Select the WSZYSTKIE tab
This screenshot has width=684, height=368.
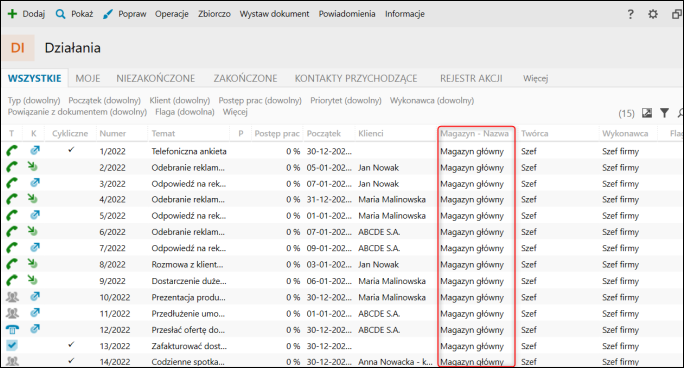(x=34, y=78)
